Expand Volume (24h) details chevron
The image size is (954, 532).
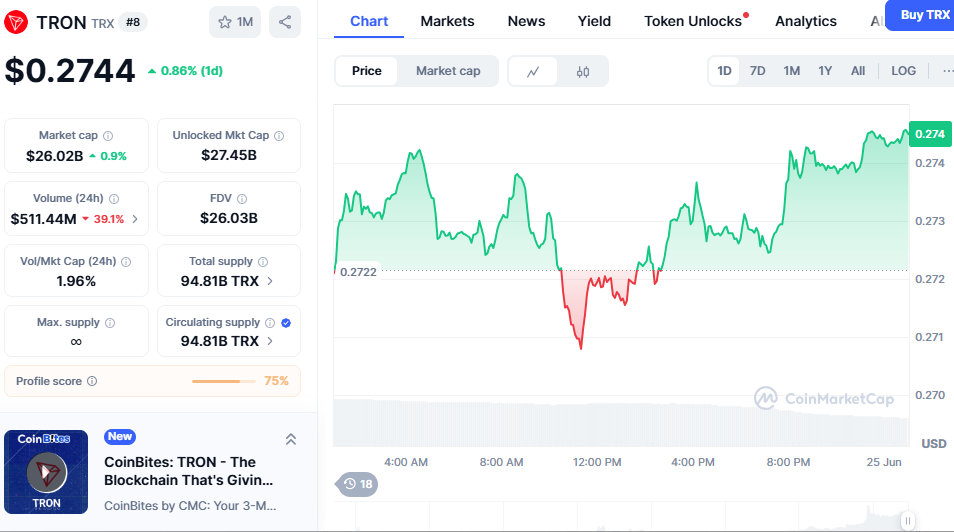pyautogui.click(x=135, y=219)
